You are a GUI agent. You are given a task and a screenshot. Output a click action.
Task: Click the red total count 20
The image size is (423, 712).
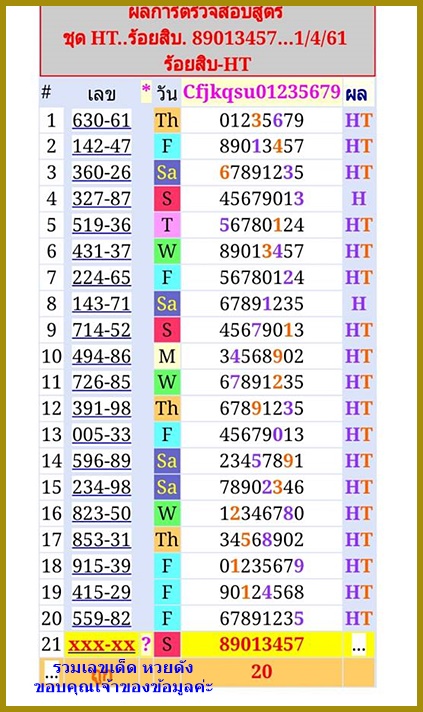coord(261,672)
